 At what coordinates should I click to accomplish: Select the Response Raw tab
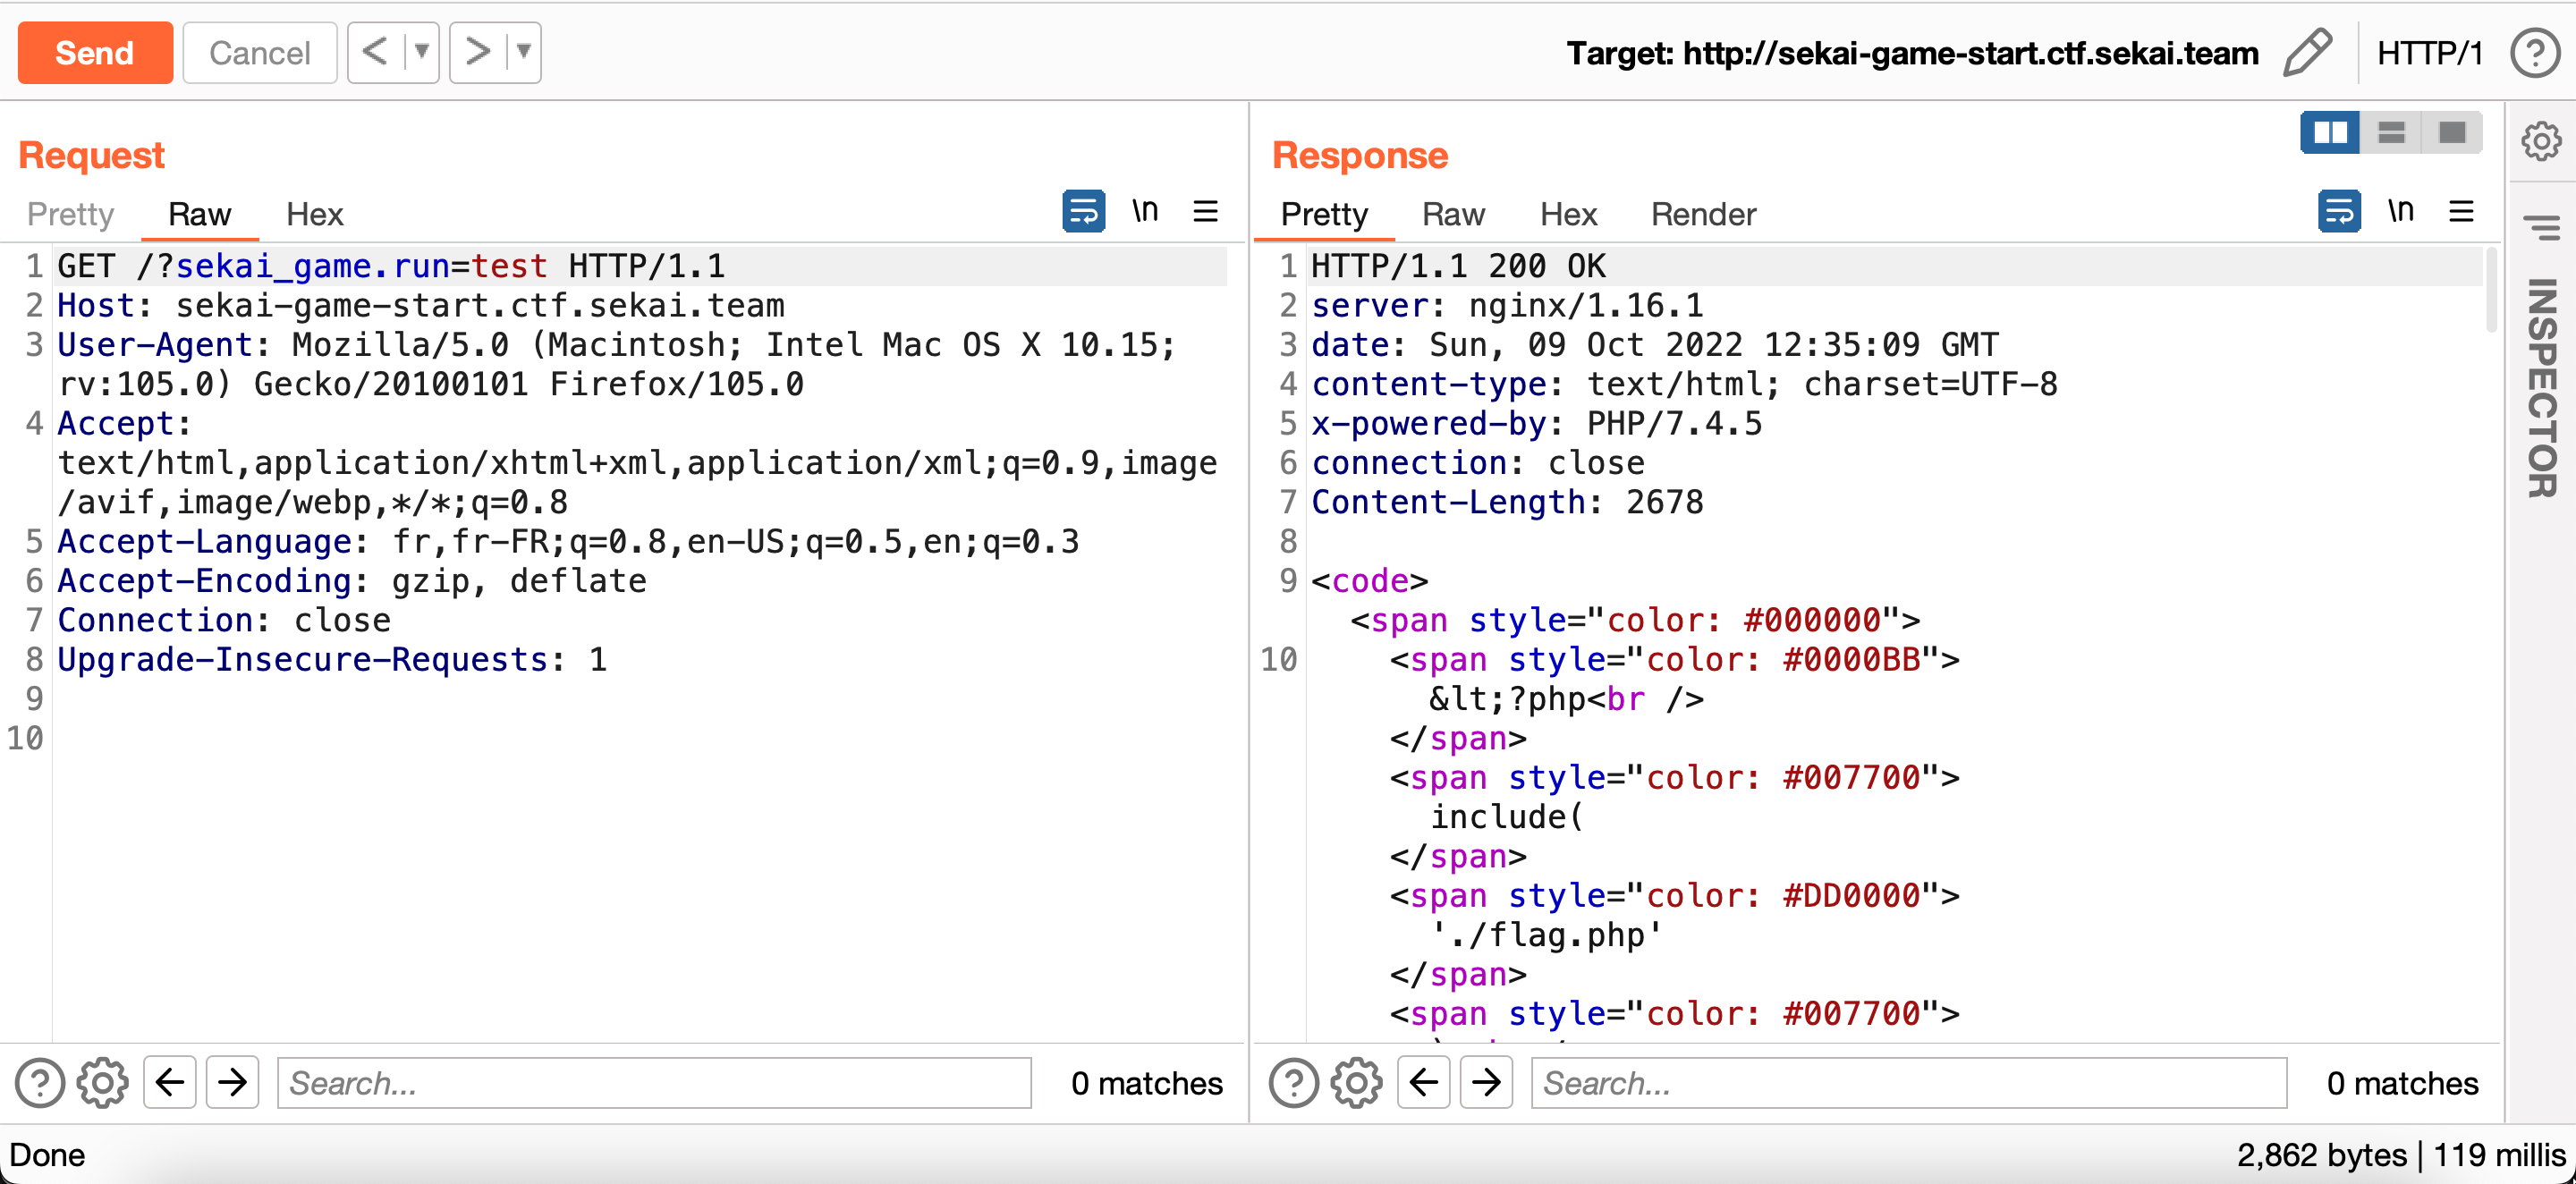click(1453, 214)
